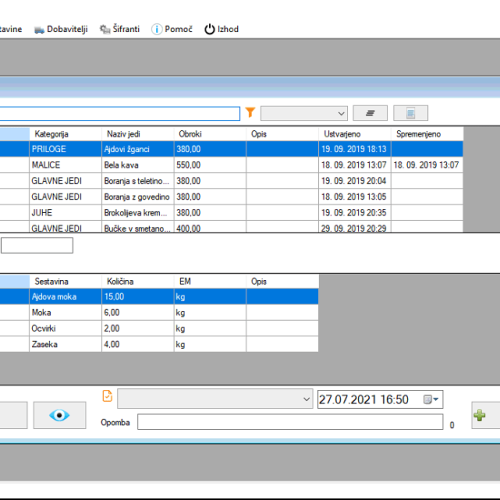Sort by Naziv jedi column header
The width and height of the screenshot is (500, 500).
pos(138,134)
